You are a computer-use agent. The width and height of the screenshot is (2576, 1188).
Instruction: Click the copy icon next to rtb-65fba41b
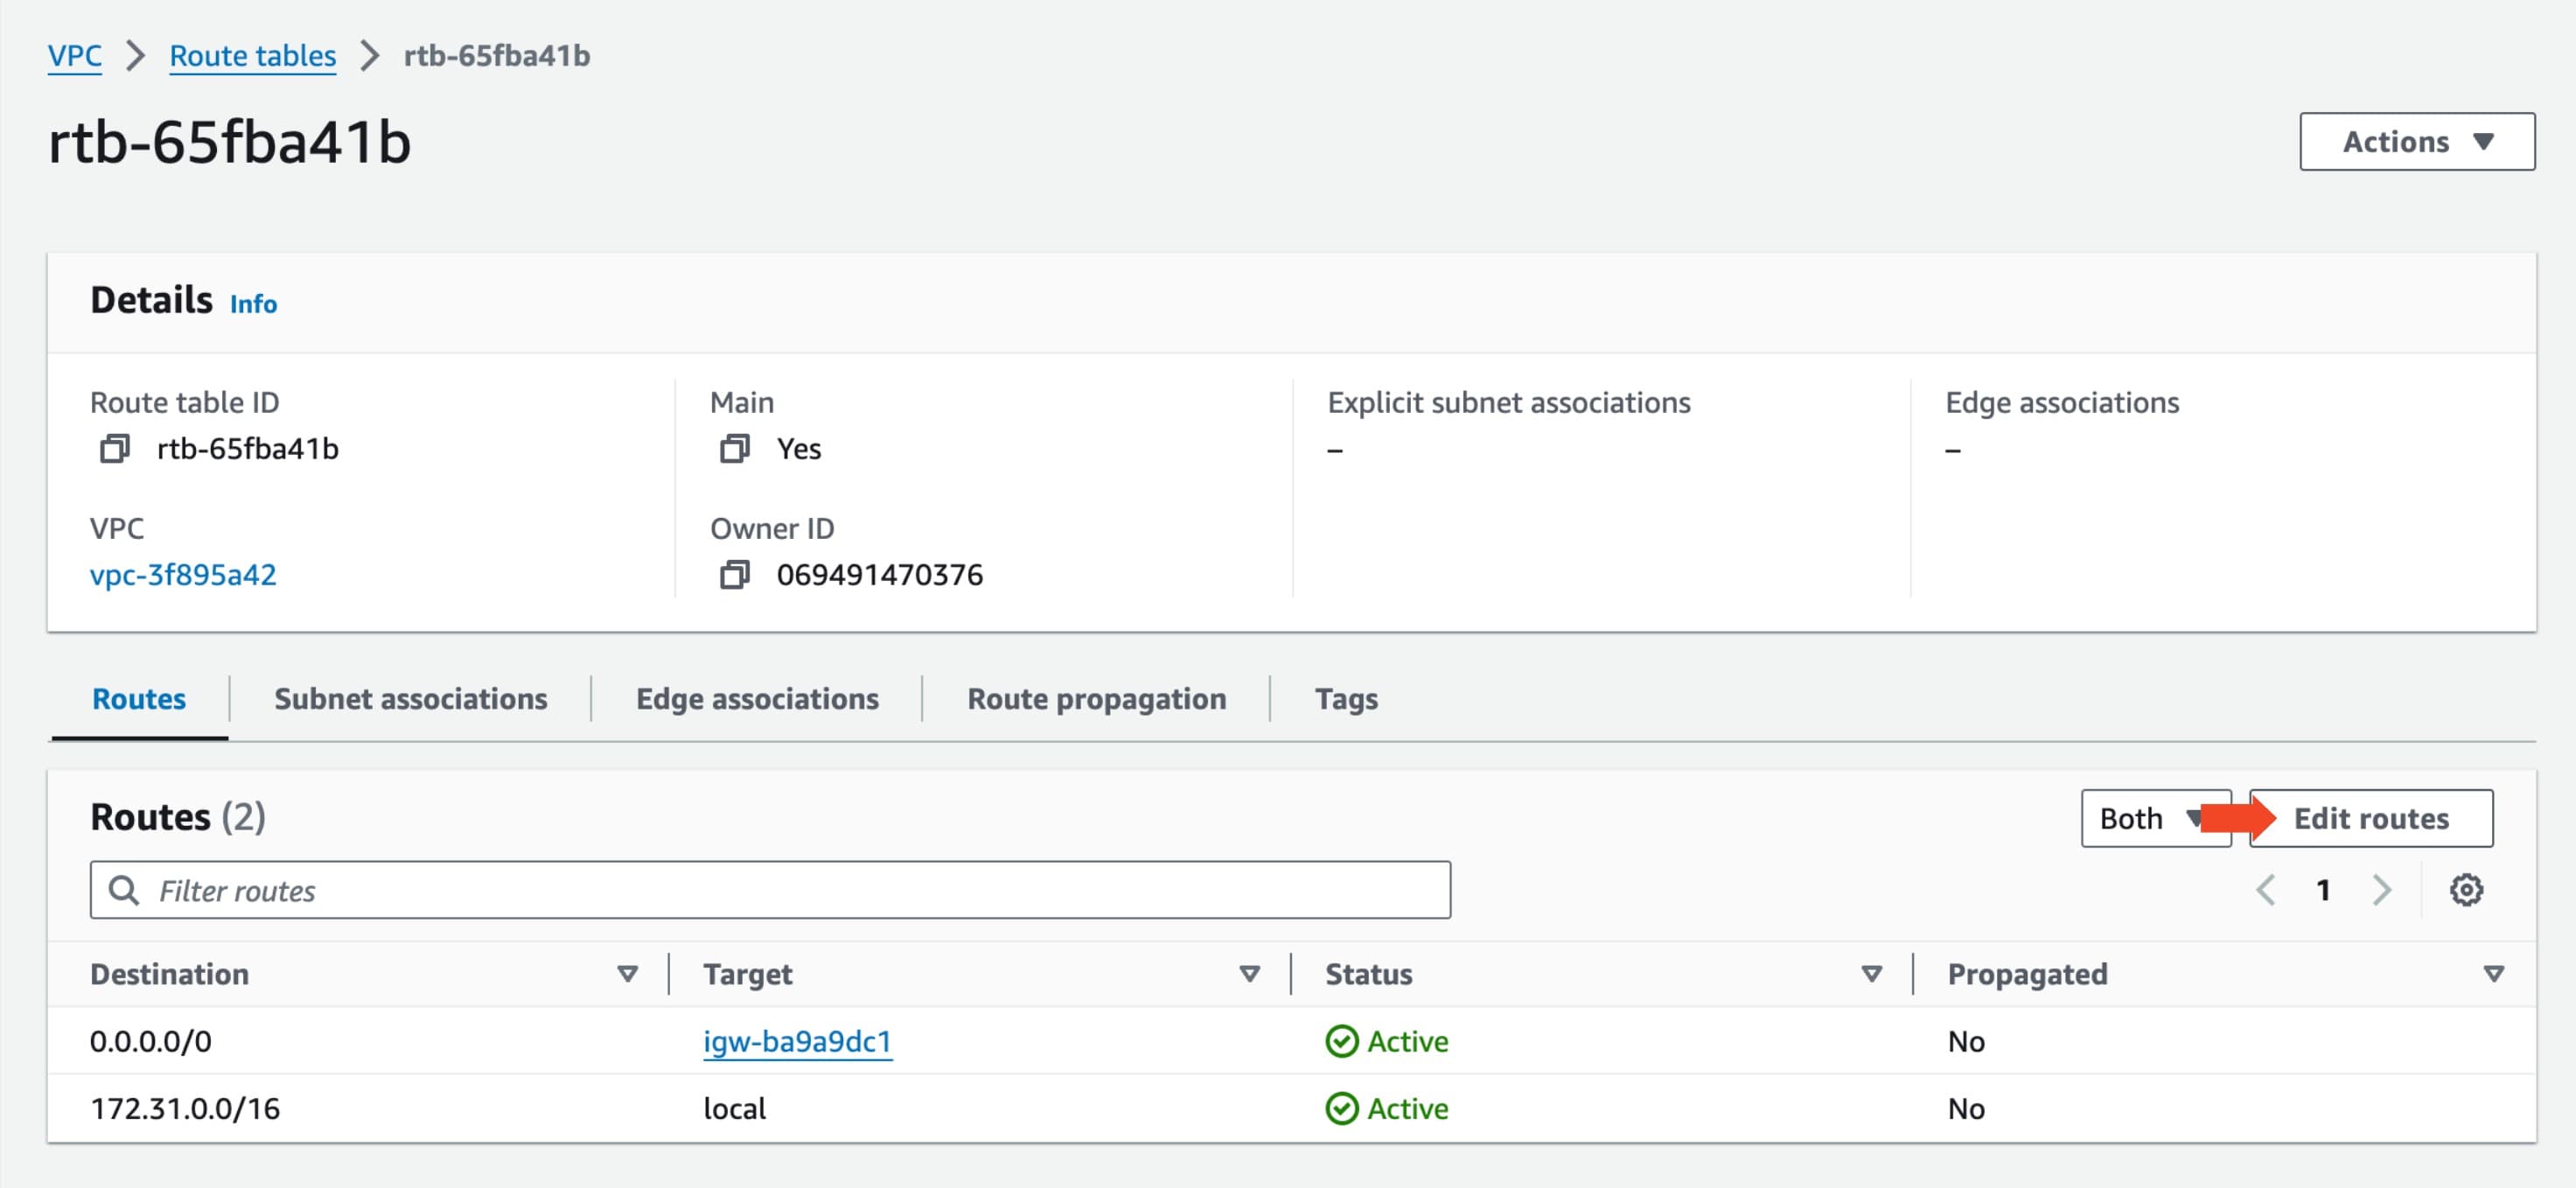pos(112,447)
